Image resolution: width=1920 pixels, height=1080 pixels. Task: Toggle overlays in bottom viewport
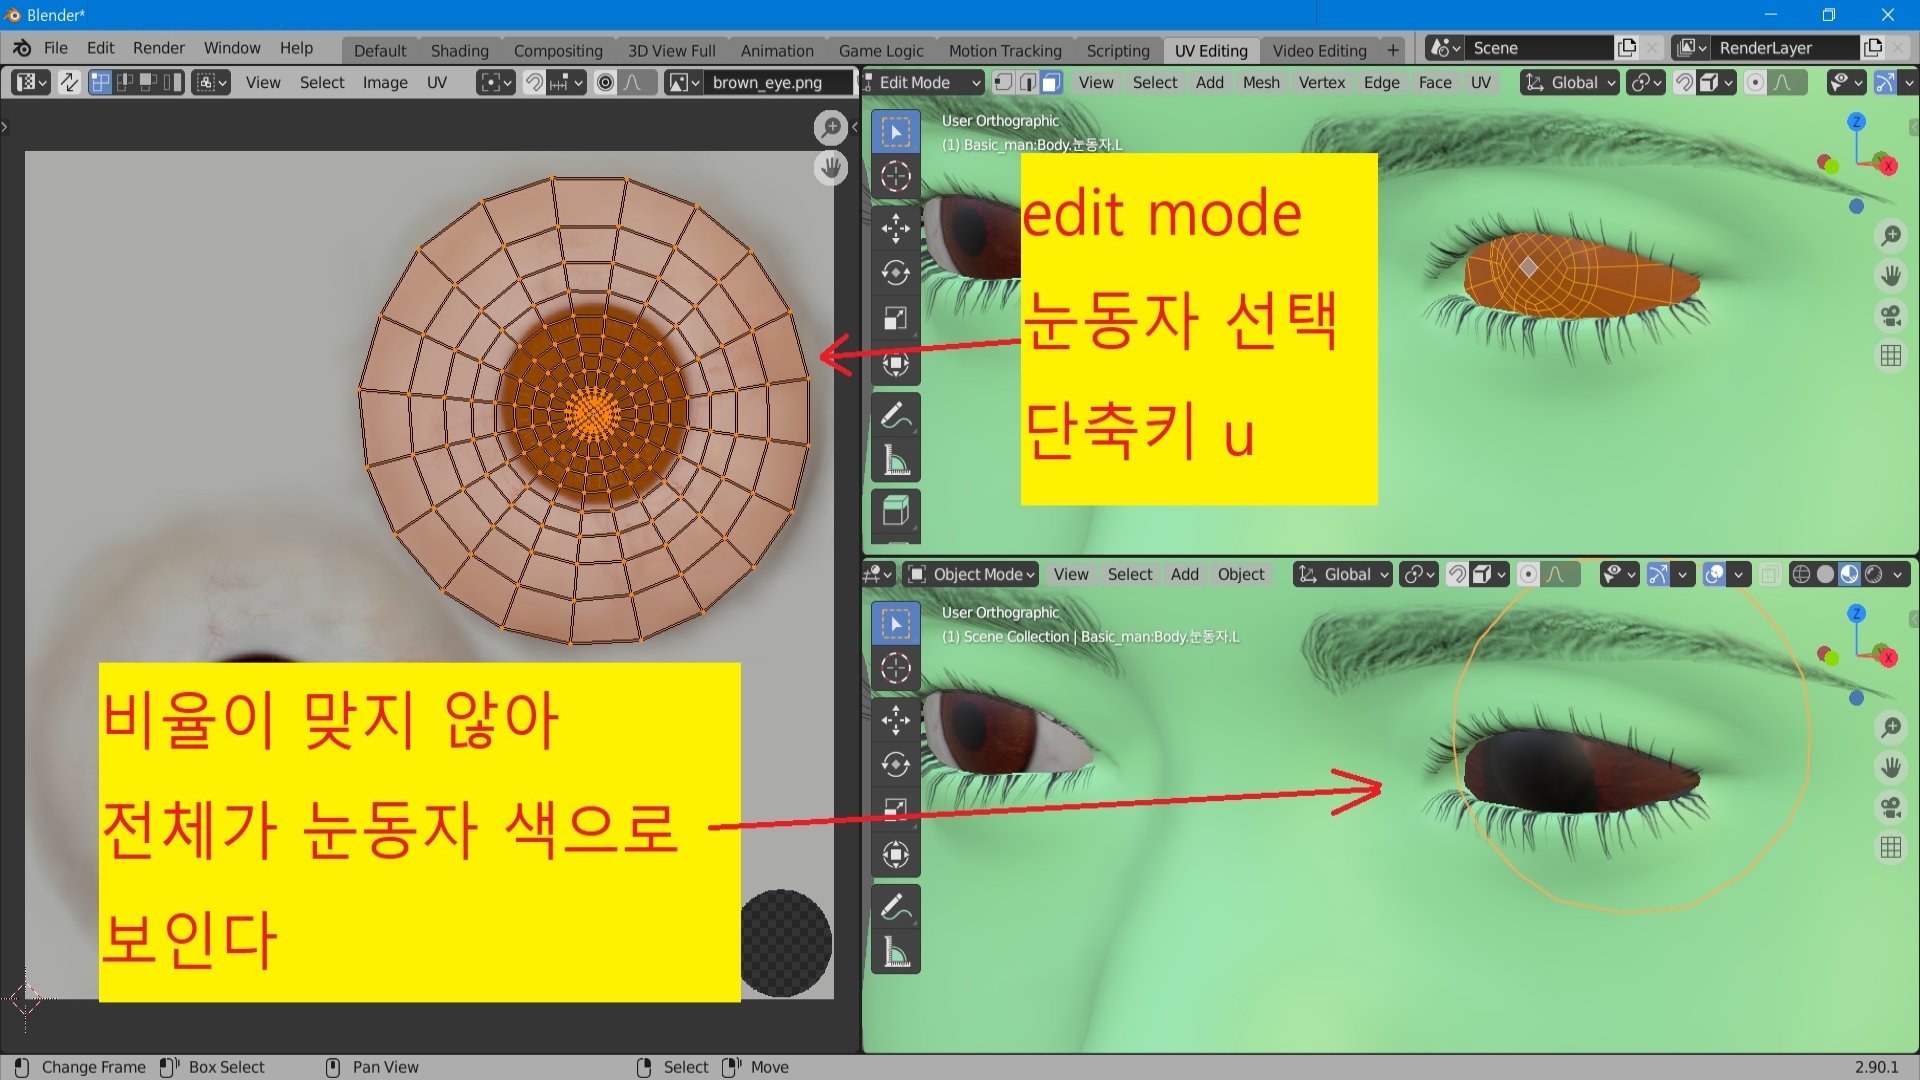(x=1714, y=574)
